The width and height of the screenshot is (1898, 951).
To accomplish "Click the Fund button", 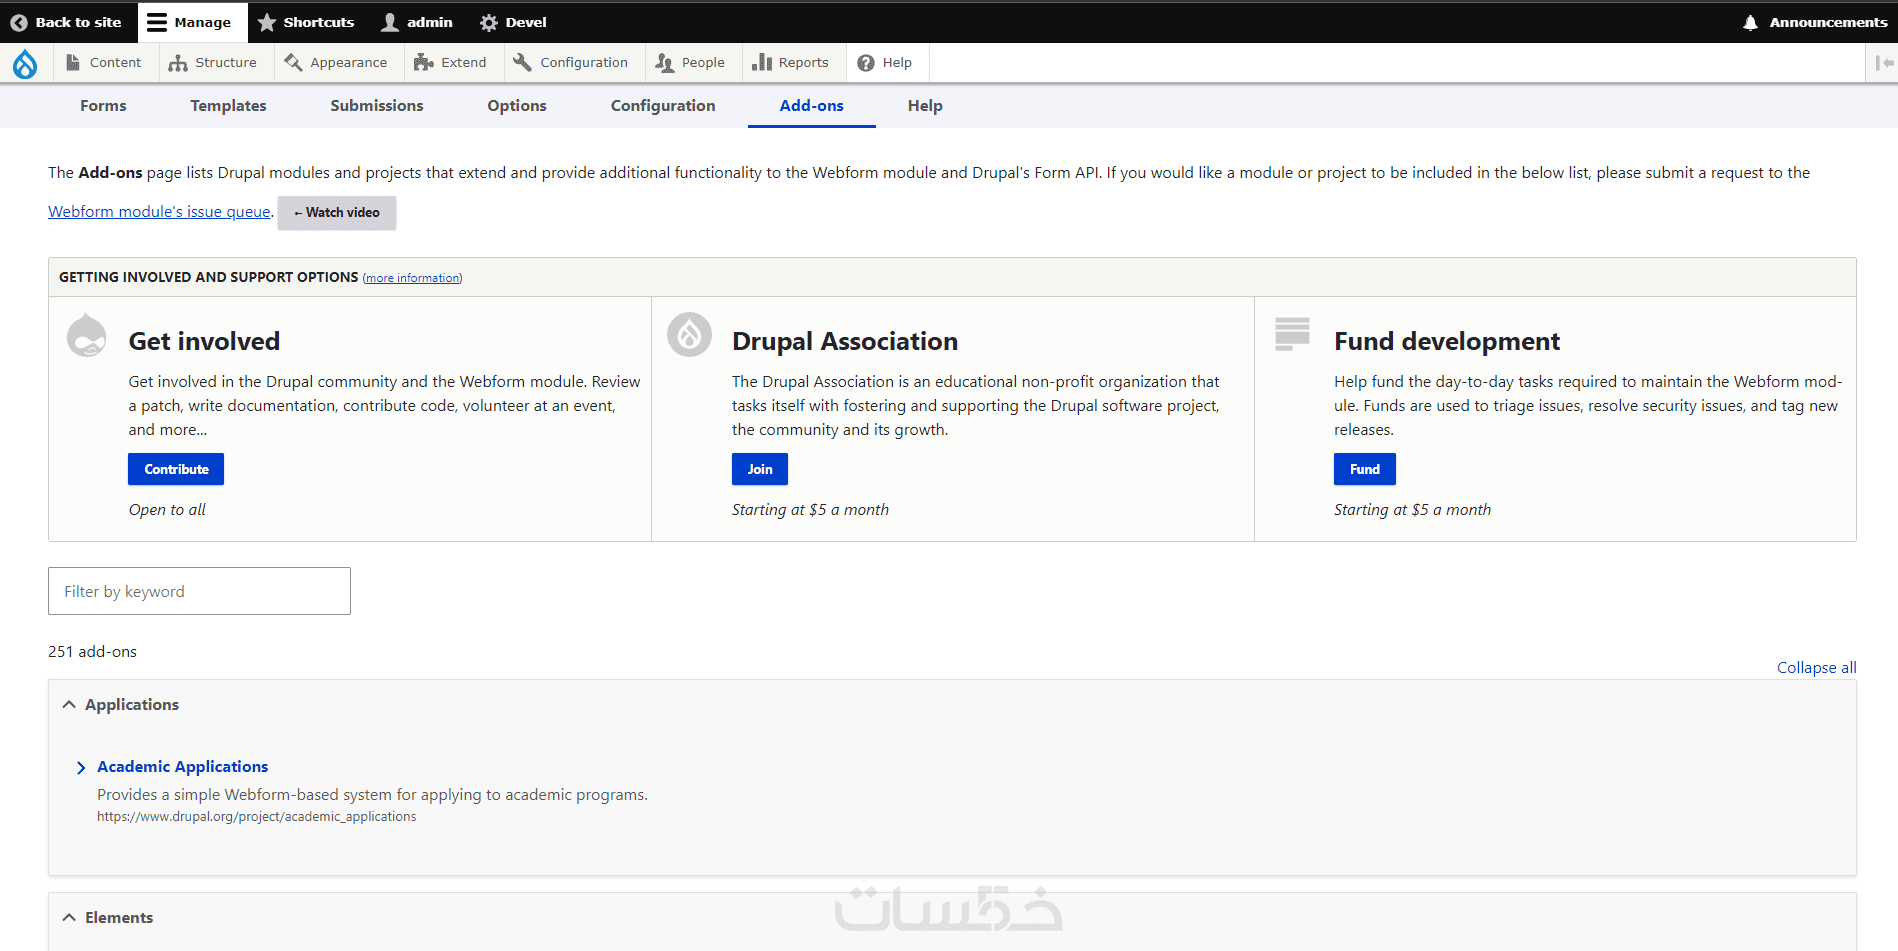I will pyautogui.click(x=1365, y=469).
